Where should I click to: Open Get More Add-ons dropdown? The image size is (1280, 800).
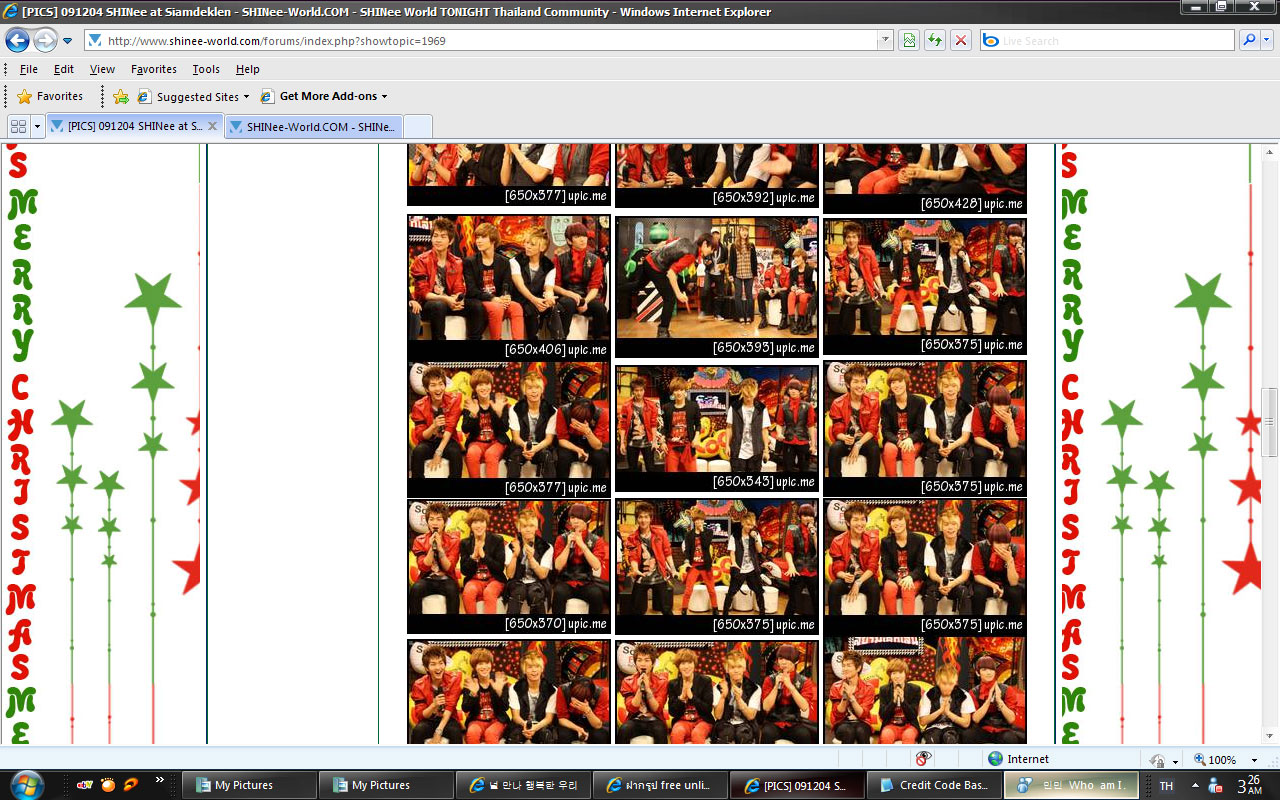pos(324,97)
